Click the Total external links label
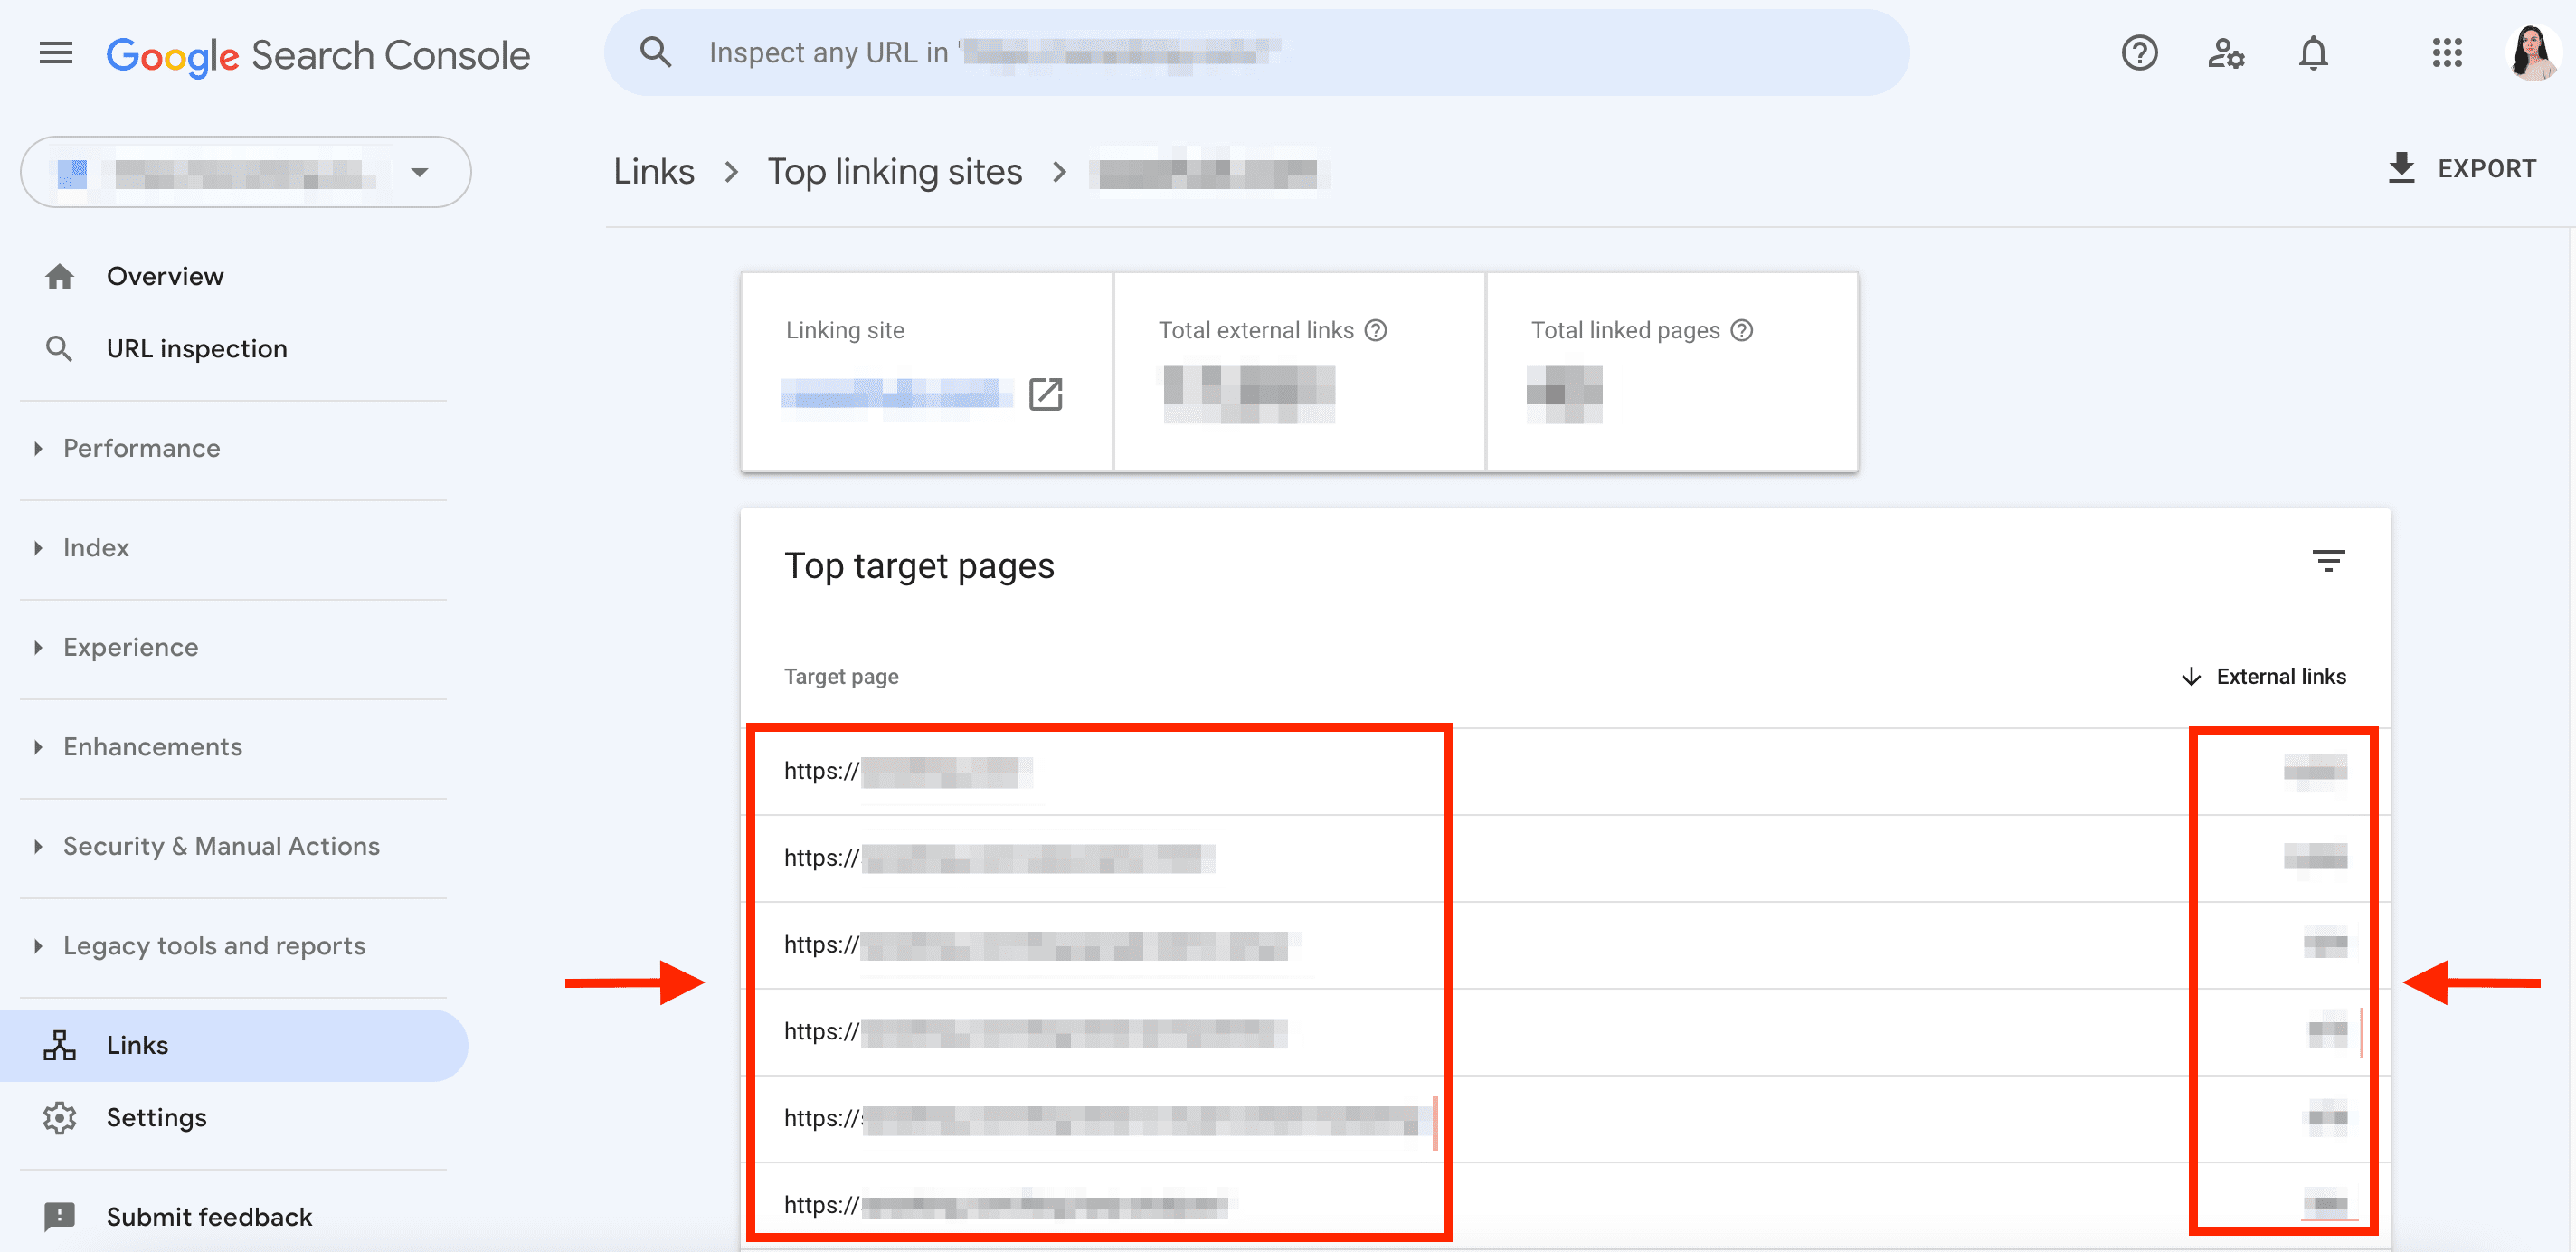The height and width of the screenshot is (1252, 2576). [1256, 330]
